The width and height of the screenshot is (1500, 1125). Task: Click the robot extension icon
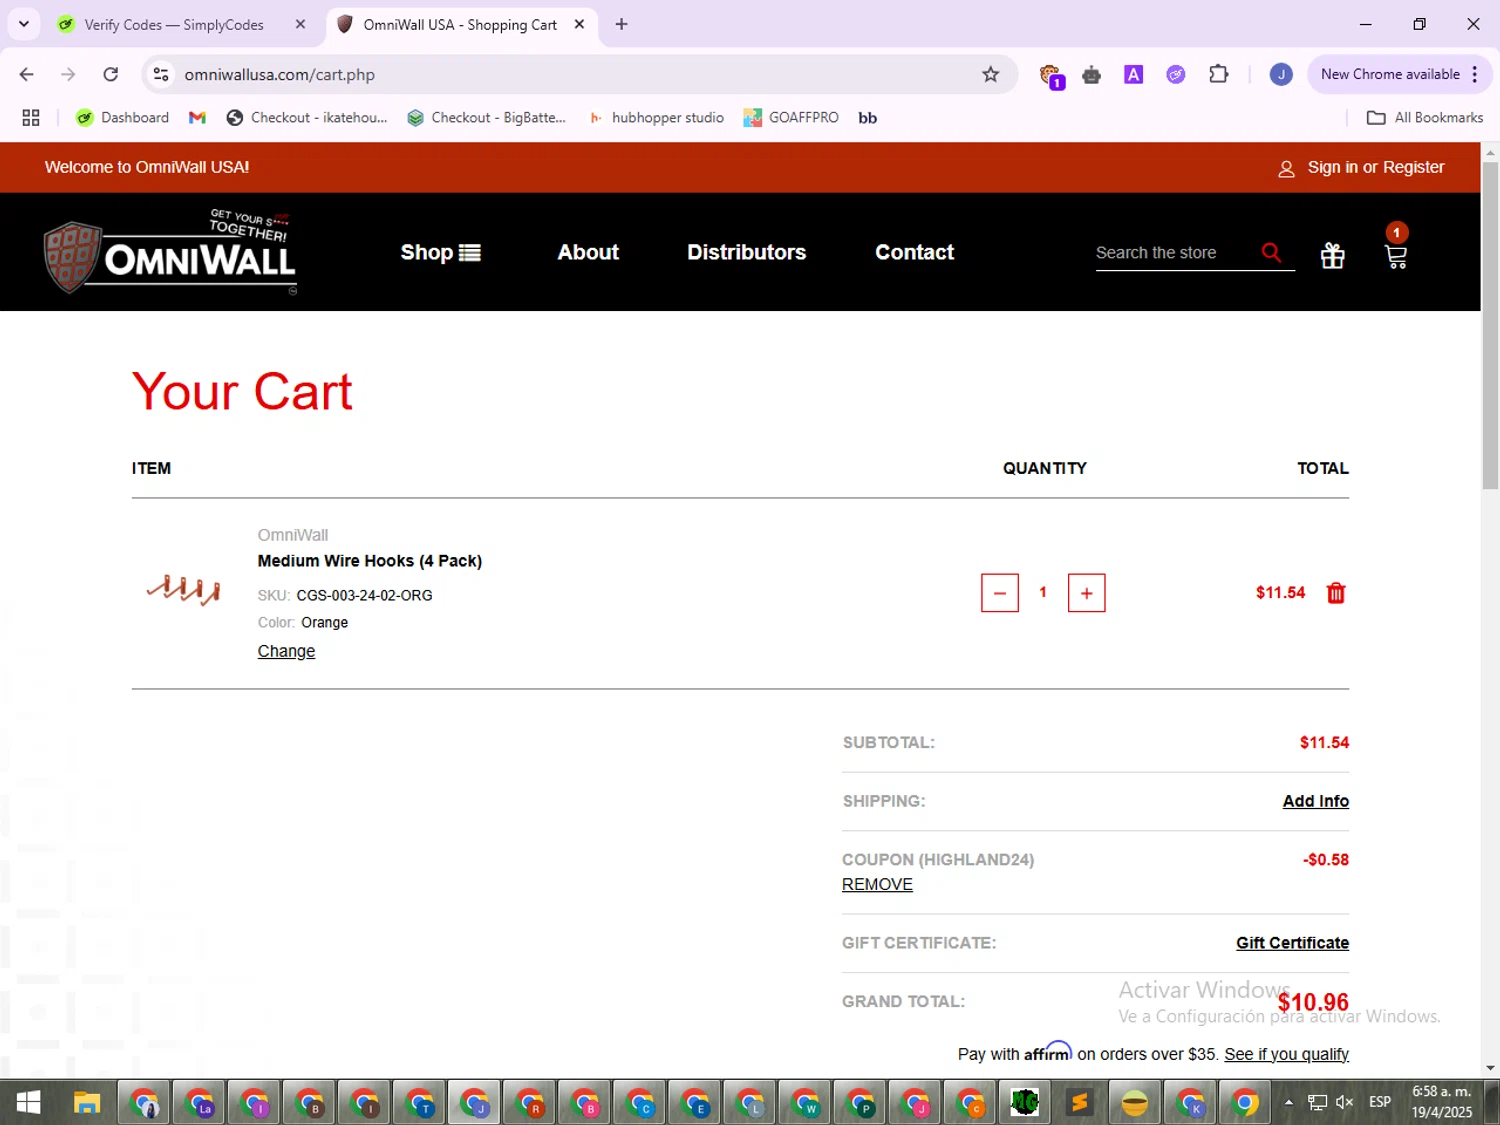[1091, 74]
